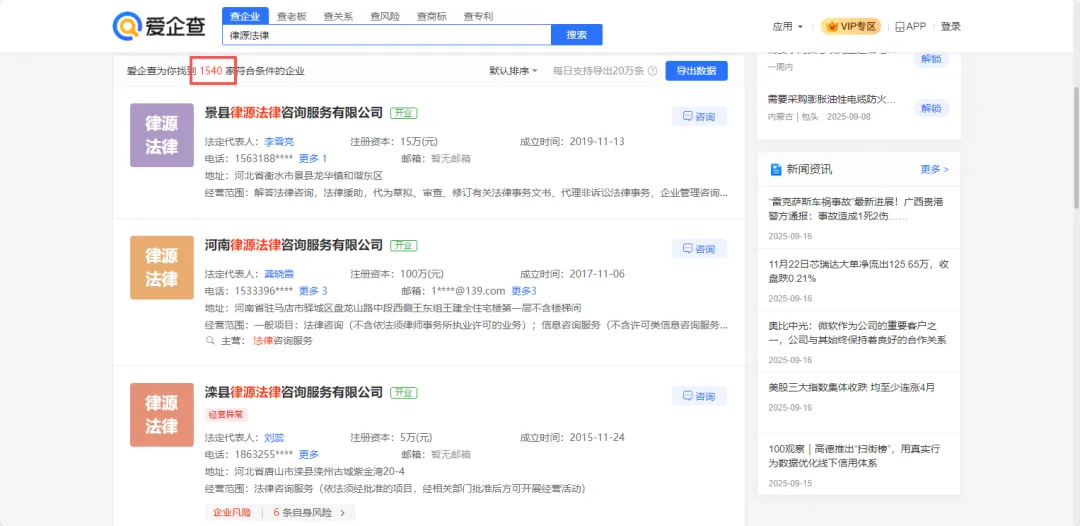Click 咨询 button for 河南律源法律

pyautogui.click(x=699, y=249)
